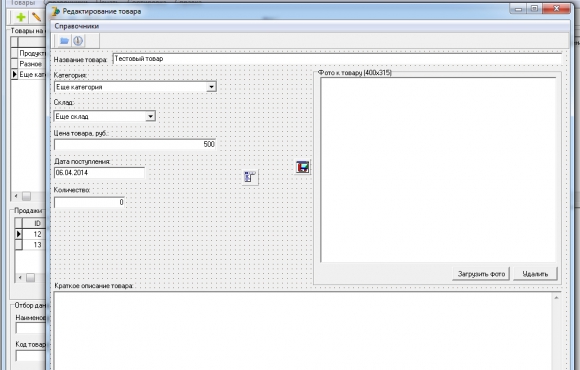The image size is (580, 370).
Task: Click the Delphi form title bar icon
Action: coord(56,11)
